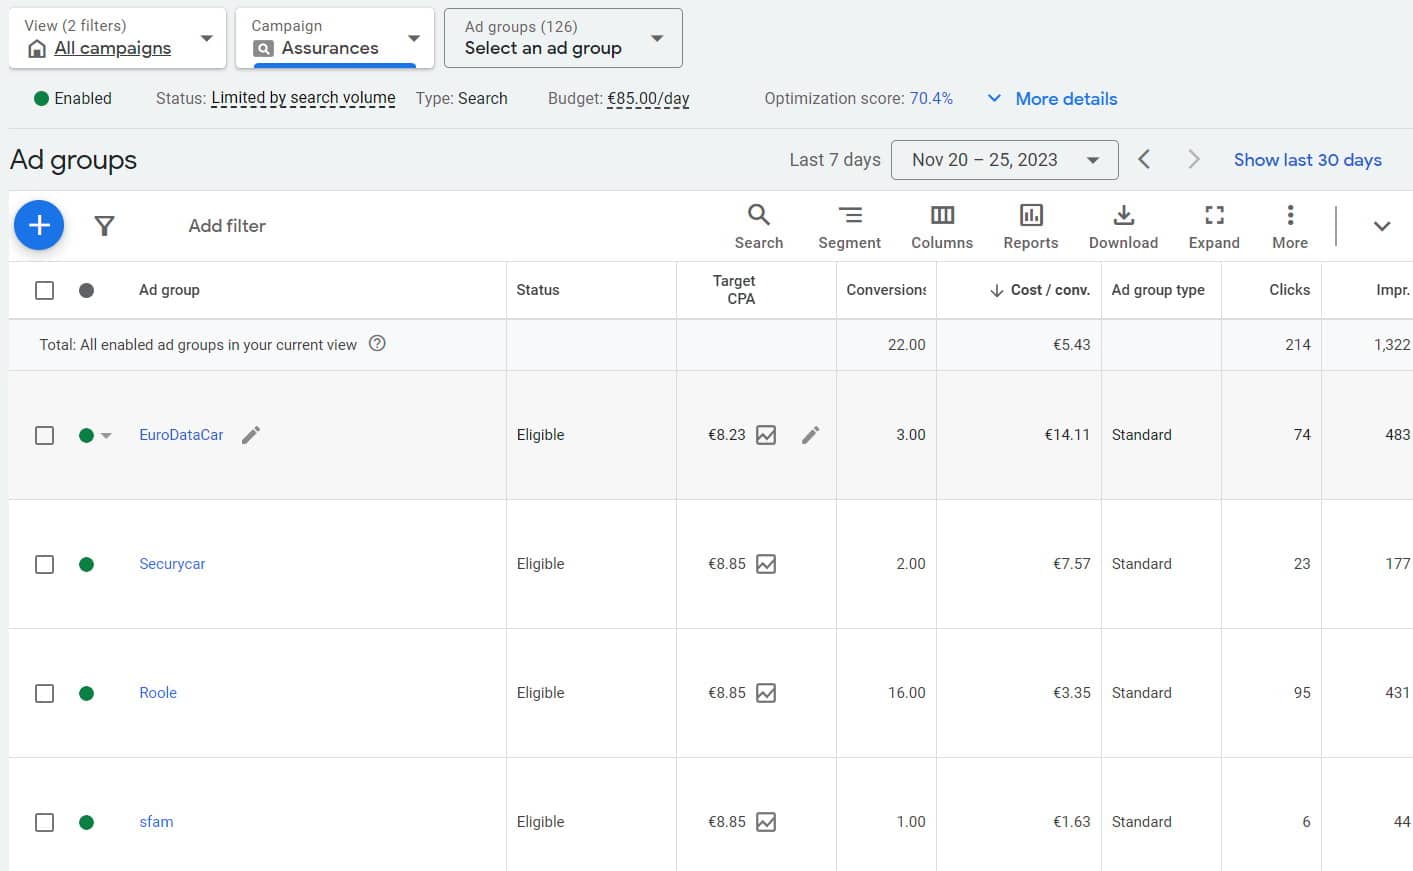Click the status dot column header icon

click(86, 290)
